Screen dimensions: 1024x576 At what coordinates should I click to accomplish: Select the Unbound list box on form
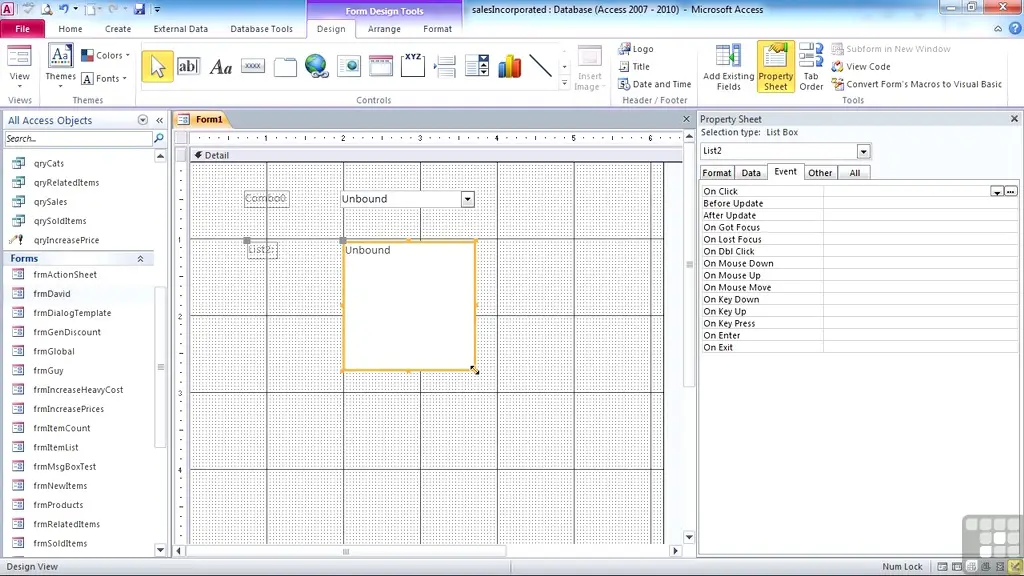409,306
